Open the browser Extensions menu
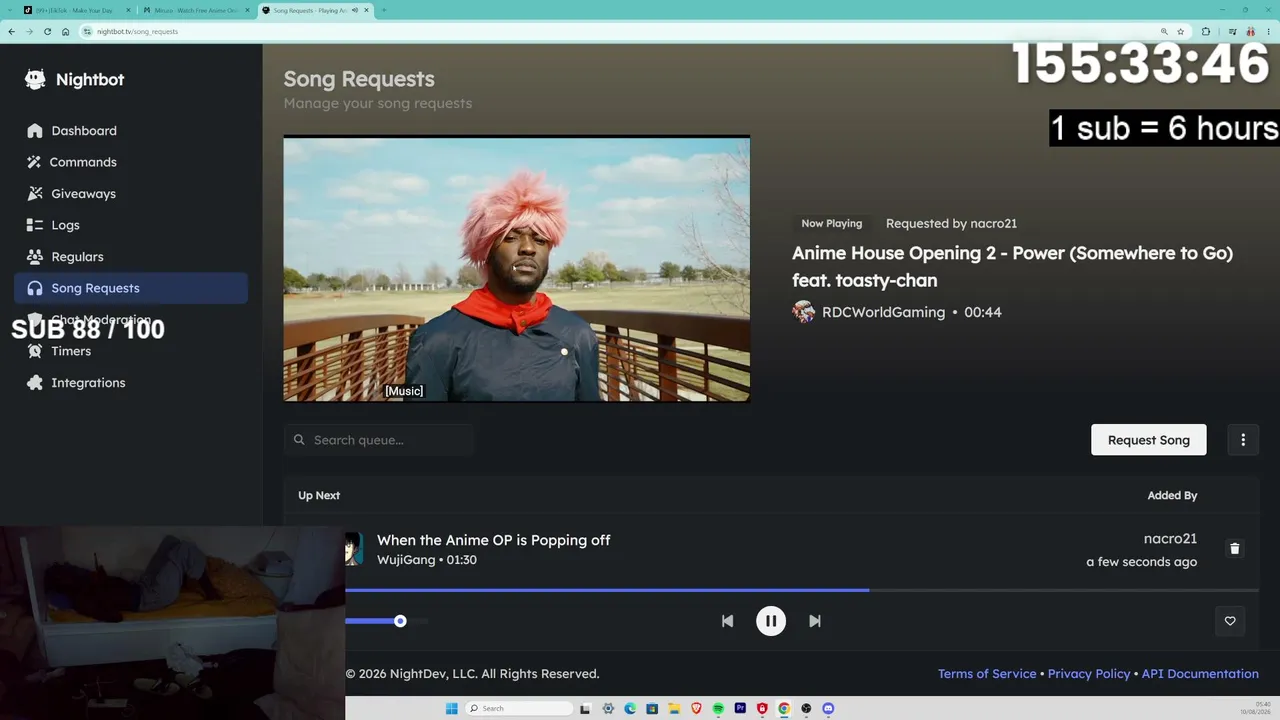Viewport: 1280px width, 720px height. (x=1206, y=31)
